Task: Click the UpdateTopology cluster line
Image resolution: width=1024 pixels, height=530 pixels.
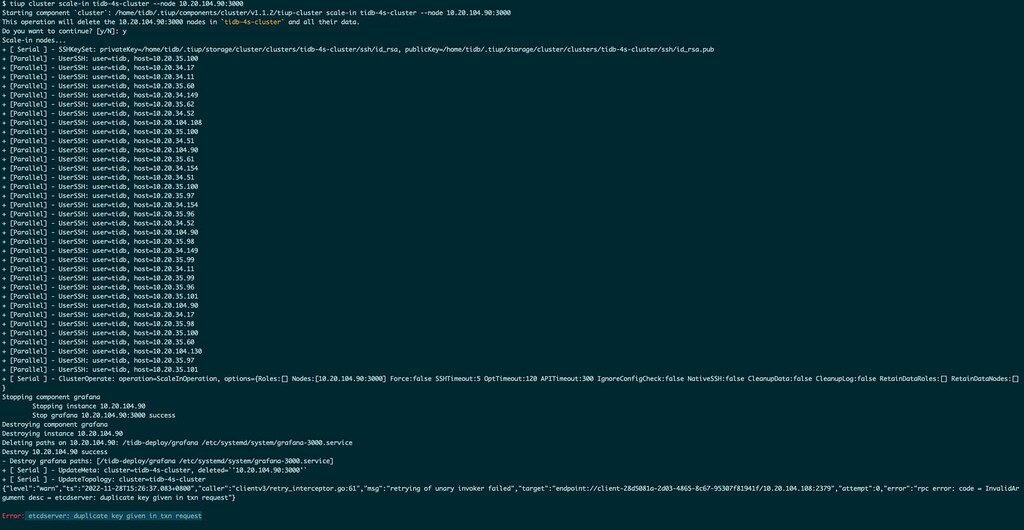Action: (x=103, y=479)
